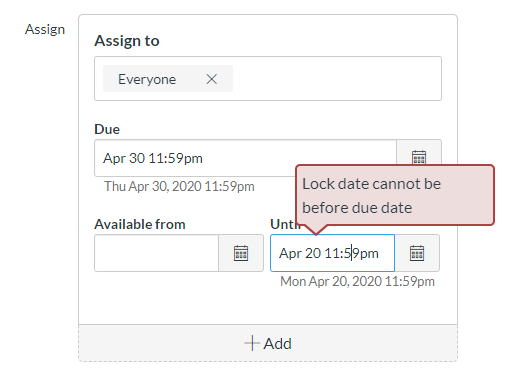The image size is (521, 375).
Task: Add another assignment date set
Action: click(268, 343)
